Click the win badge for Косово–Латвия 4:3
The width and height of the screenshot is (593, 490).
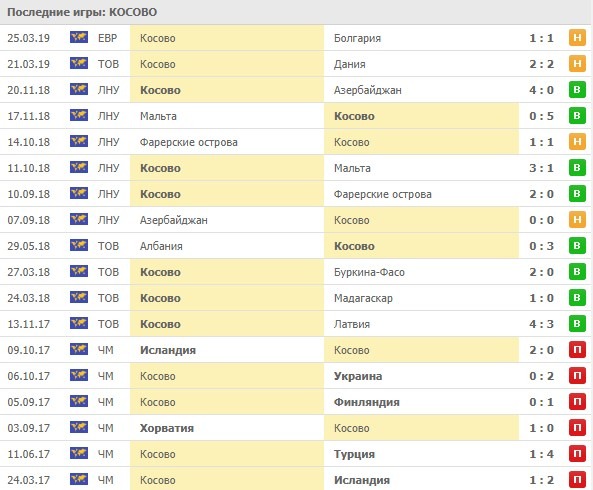click(577, 324)
